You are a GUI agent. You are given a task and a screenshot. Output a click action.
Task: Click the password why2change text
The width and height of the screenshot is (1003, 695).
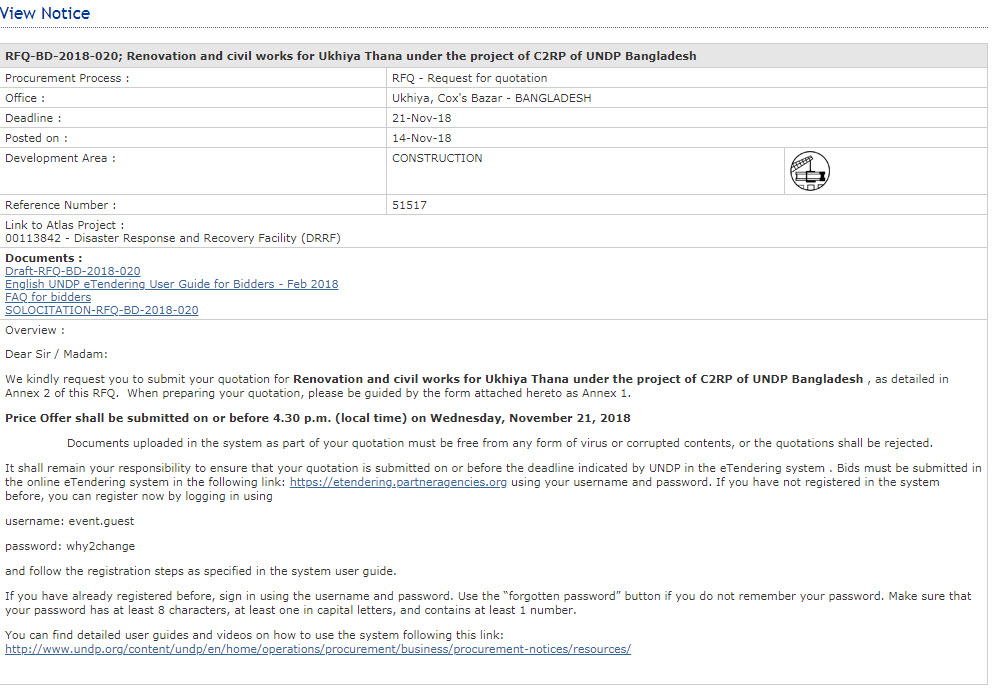(69, 546)
